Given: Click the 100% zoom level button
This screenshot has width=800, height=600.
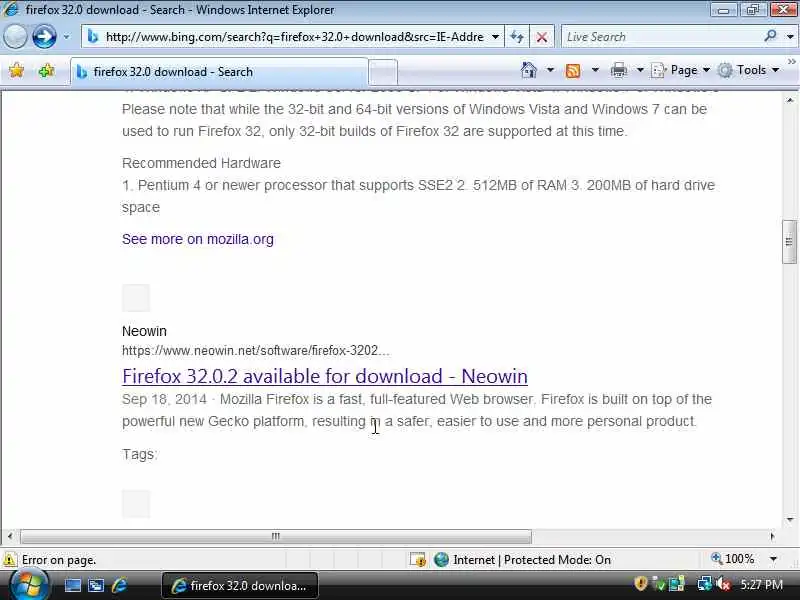Looking at the screenshot, I should (x=733, y=559).
